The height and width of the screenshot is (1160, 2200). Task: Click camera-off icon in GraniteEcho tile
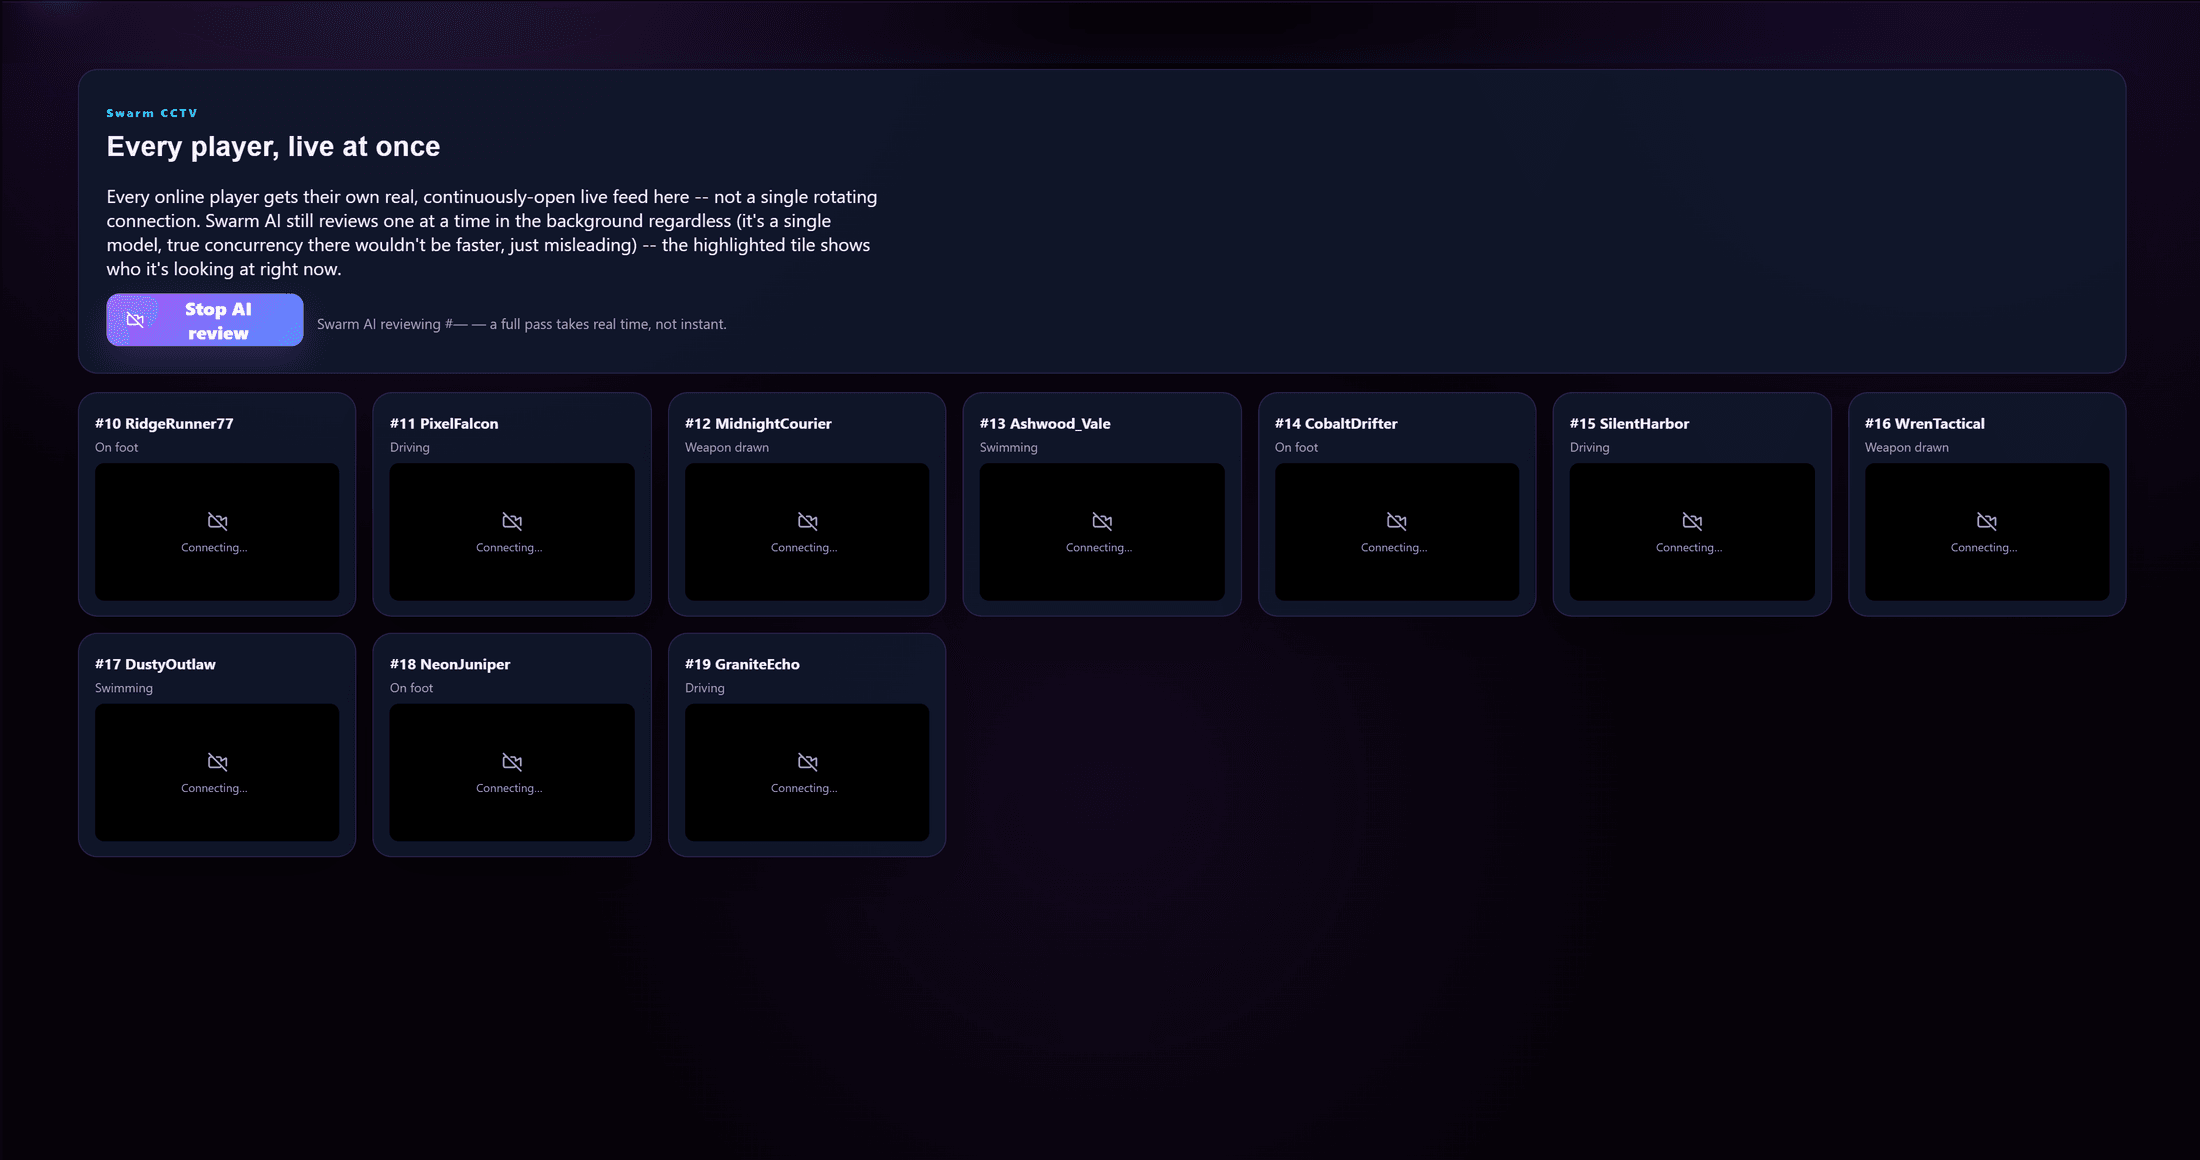coord(807,762)
